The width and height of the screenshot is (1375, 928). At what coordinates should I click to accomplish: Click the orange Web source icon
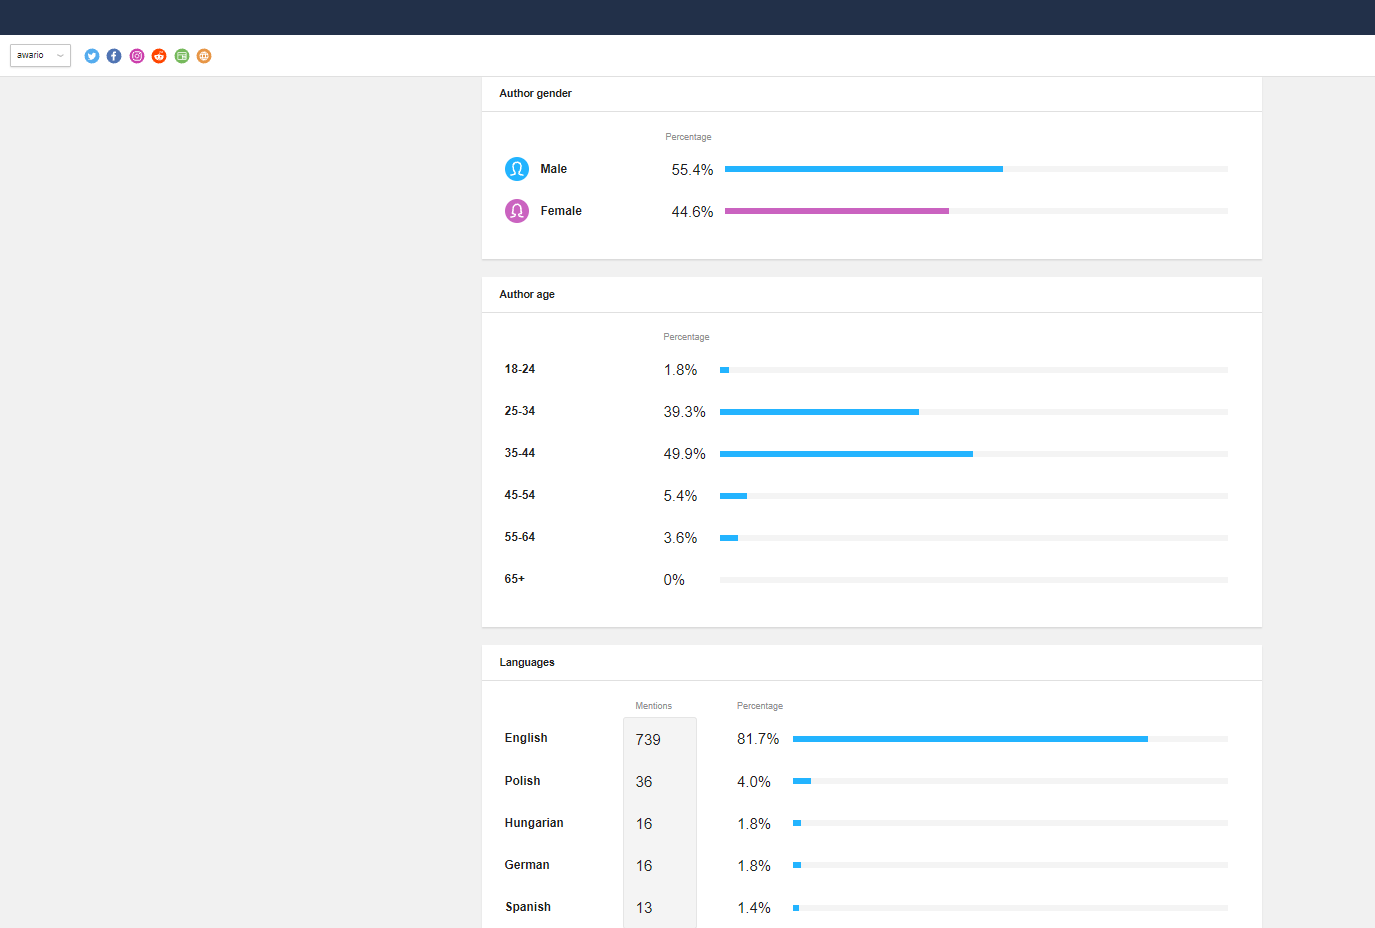tap(204, 56)
